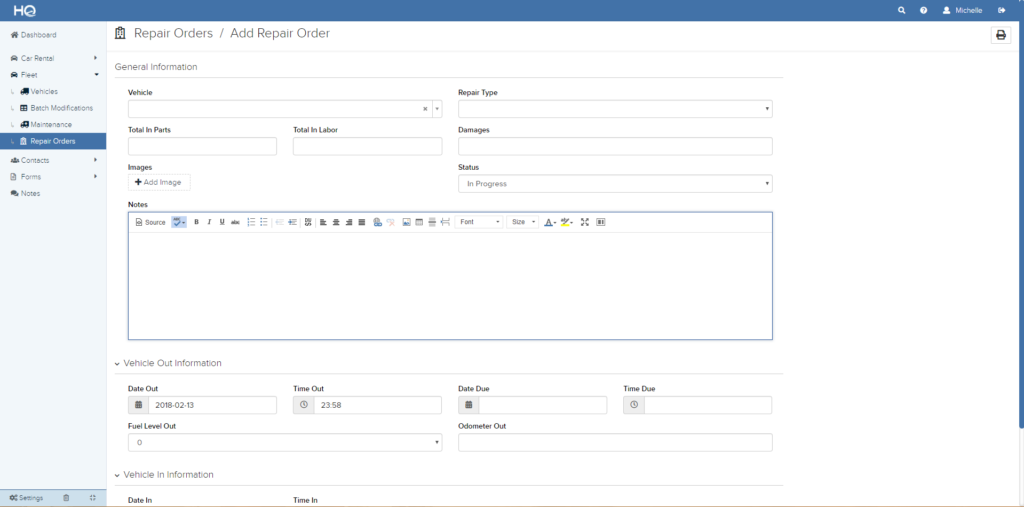The image size is (1024, 507).
Task: Expand the Forms menu
Action: click(53, 176)
